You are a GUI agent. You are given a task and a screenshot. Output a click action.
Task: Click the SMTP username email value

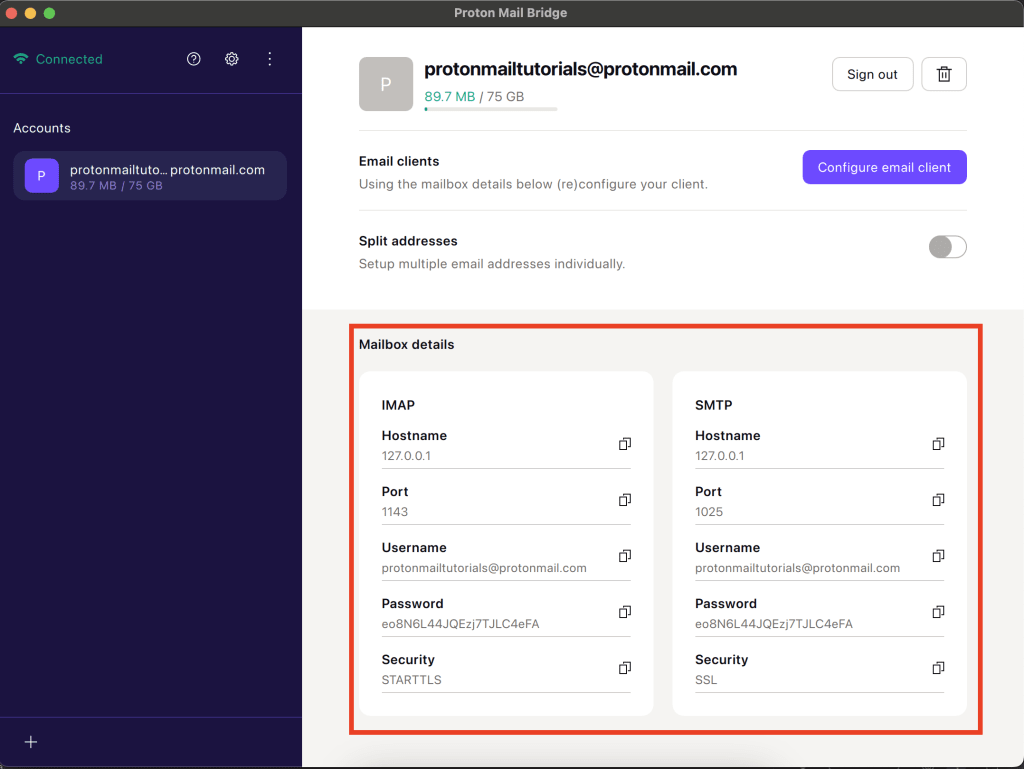797,568
